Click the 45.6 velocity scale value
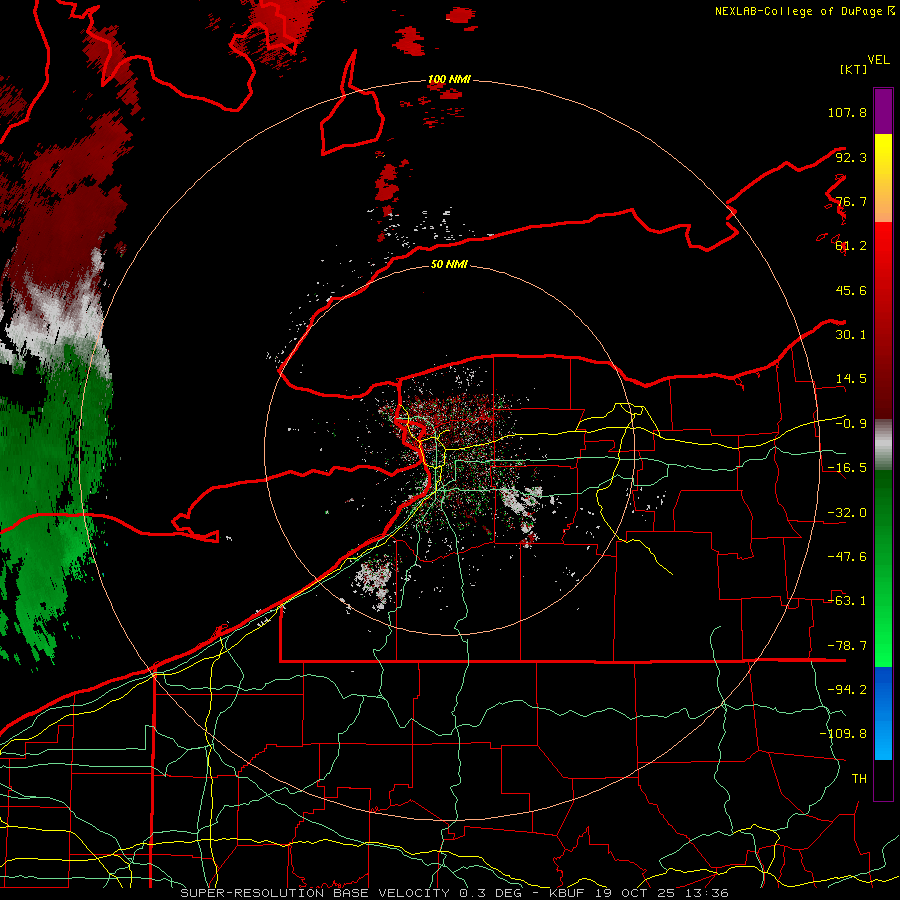900x900 pixels. click(x=851, y=290)
